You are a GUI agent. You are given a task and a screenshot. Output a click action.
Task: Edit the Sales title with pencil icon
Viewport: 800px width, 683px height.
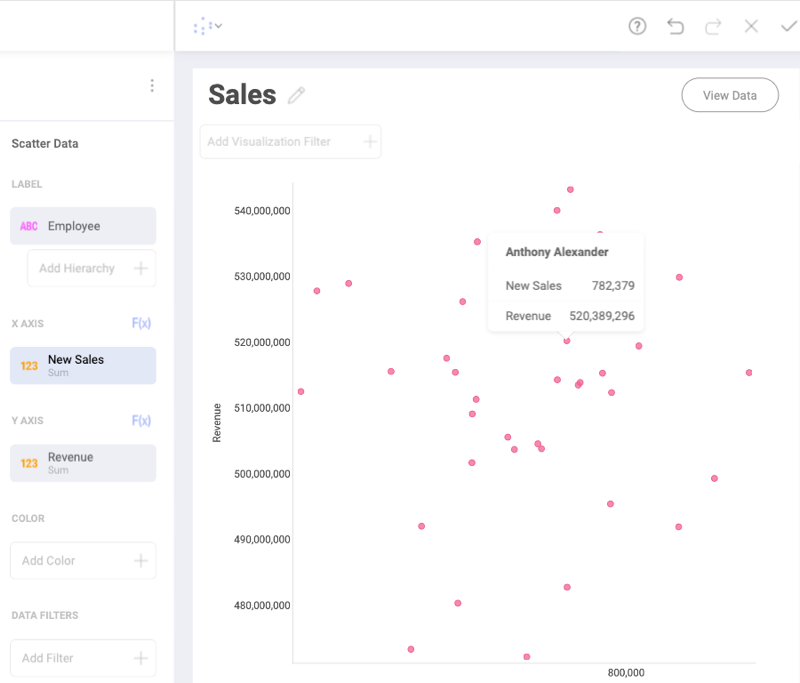296,95
